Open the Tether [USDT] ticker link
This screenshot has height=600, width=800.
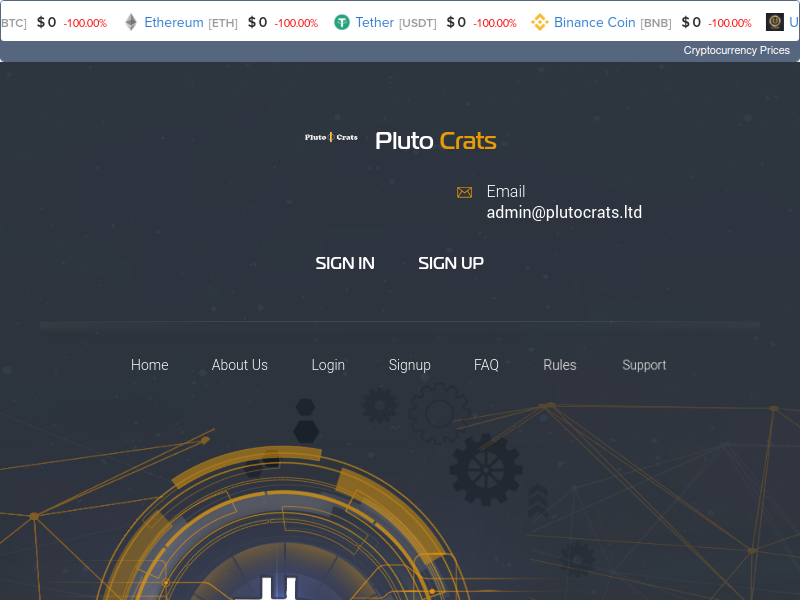point(396,22)
